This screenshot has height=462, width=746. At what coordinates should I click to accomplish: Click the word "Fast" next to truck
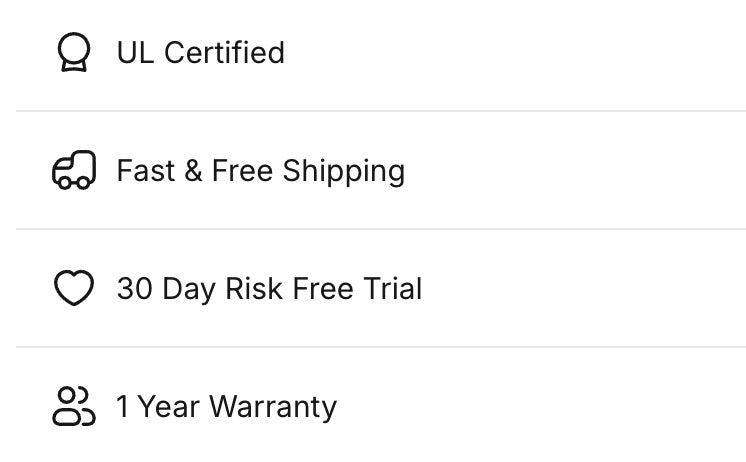[x=146, y=170]
